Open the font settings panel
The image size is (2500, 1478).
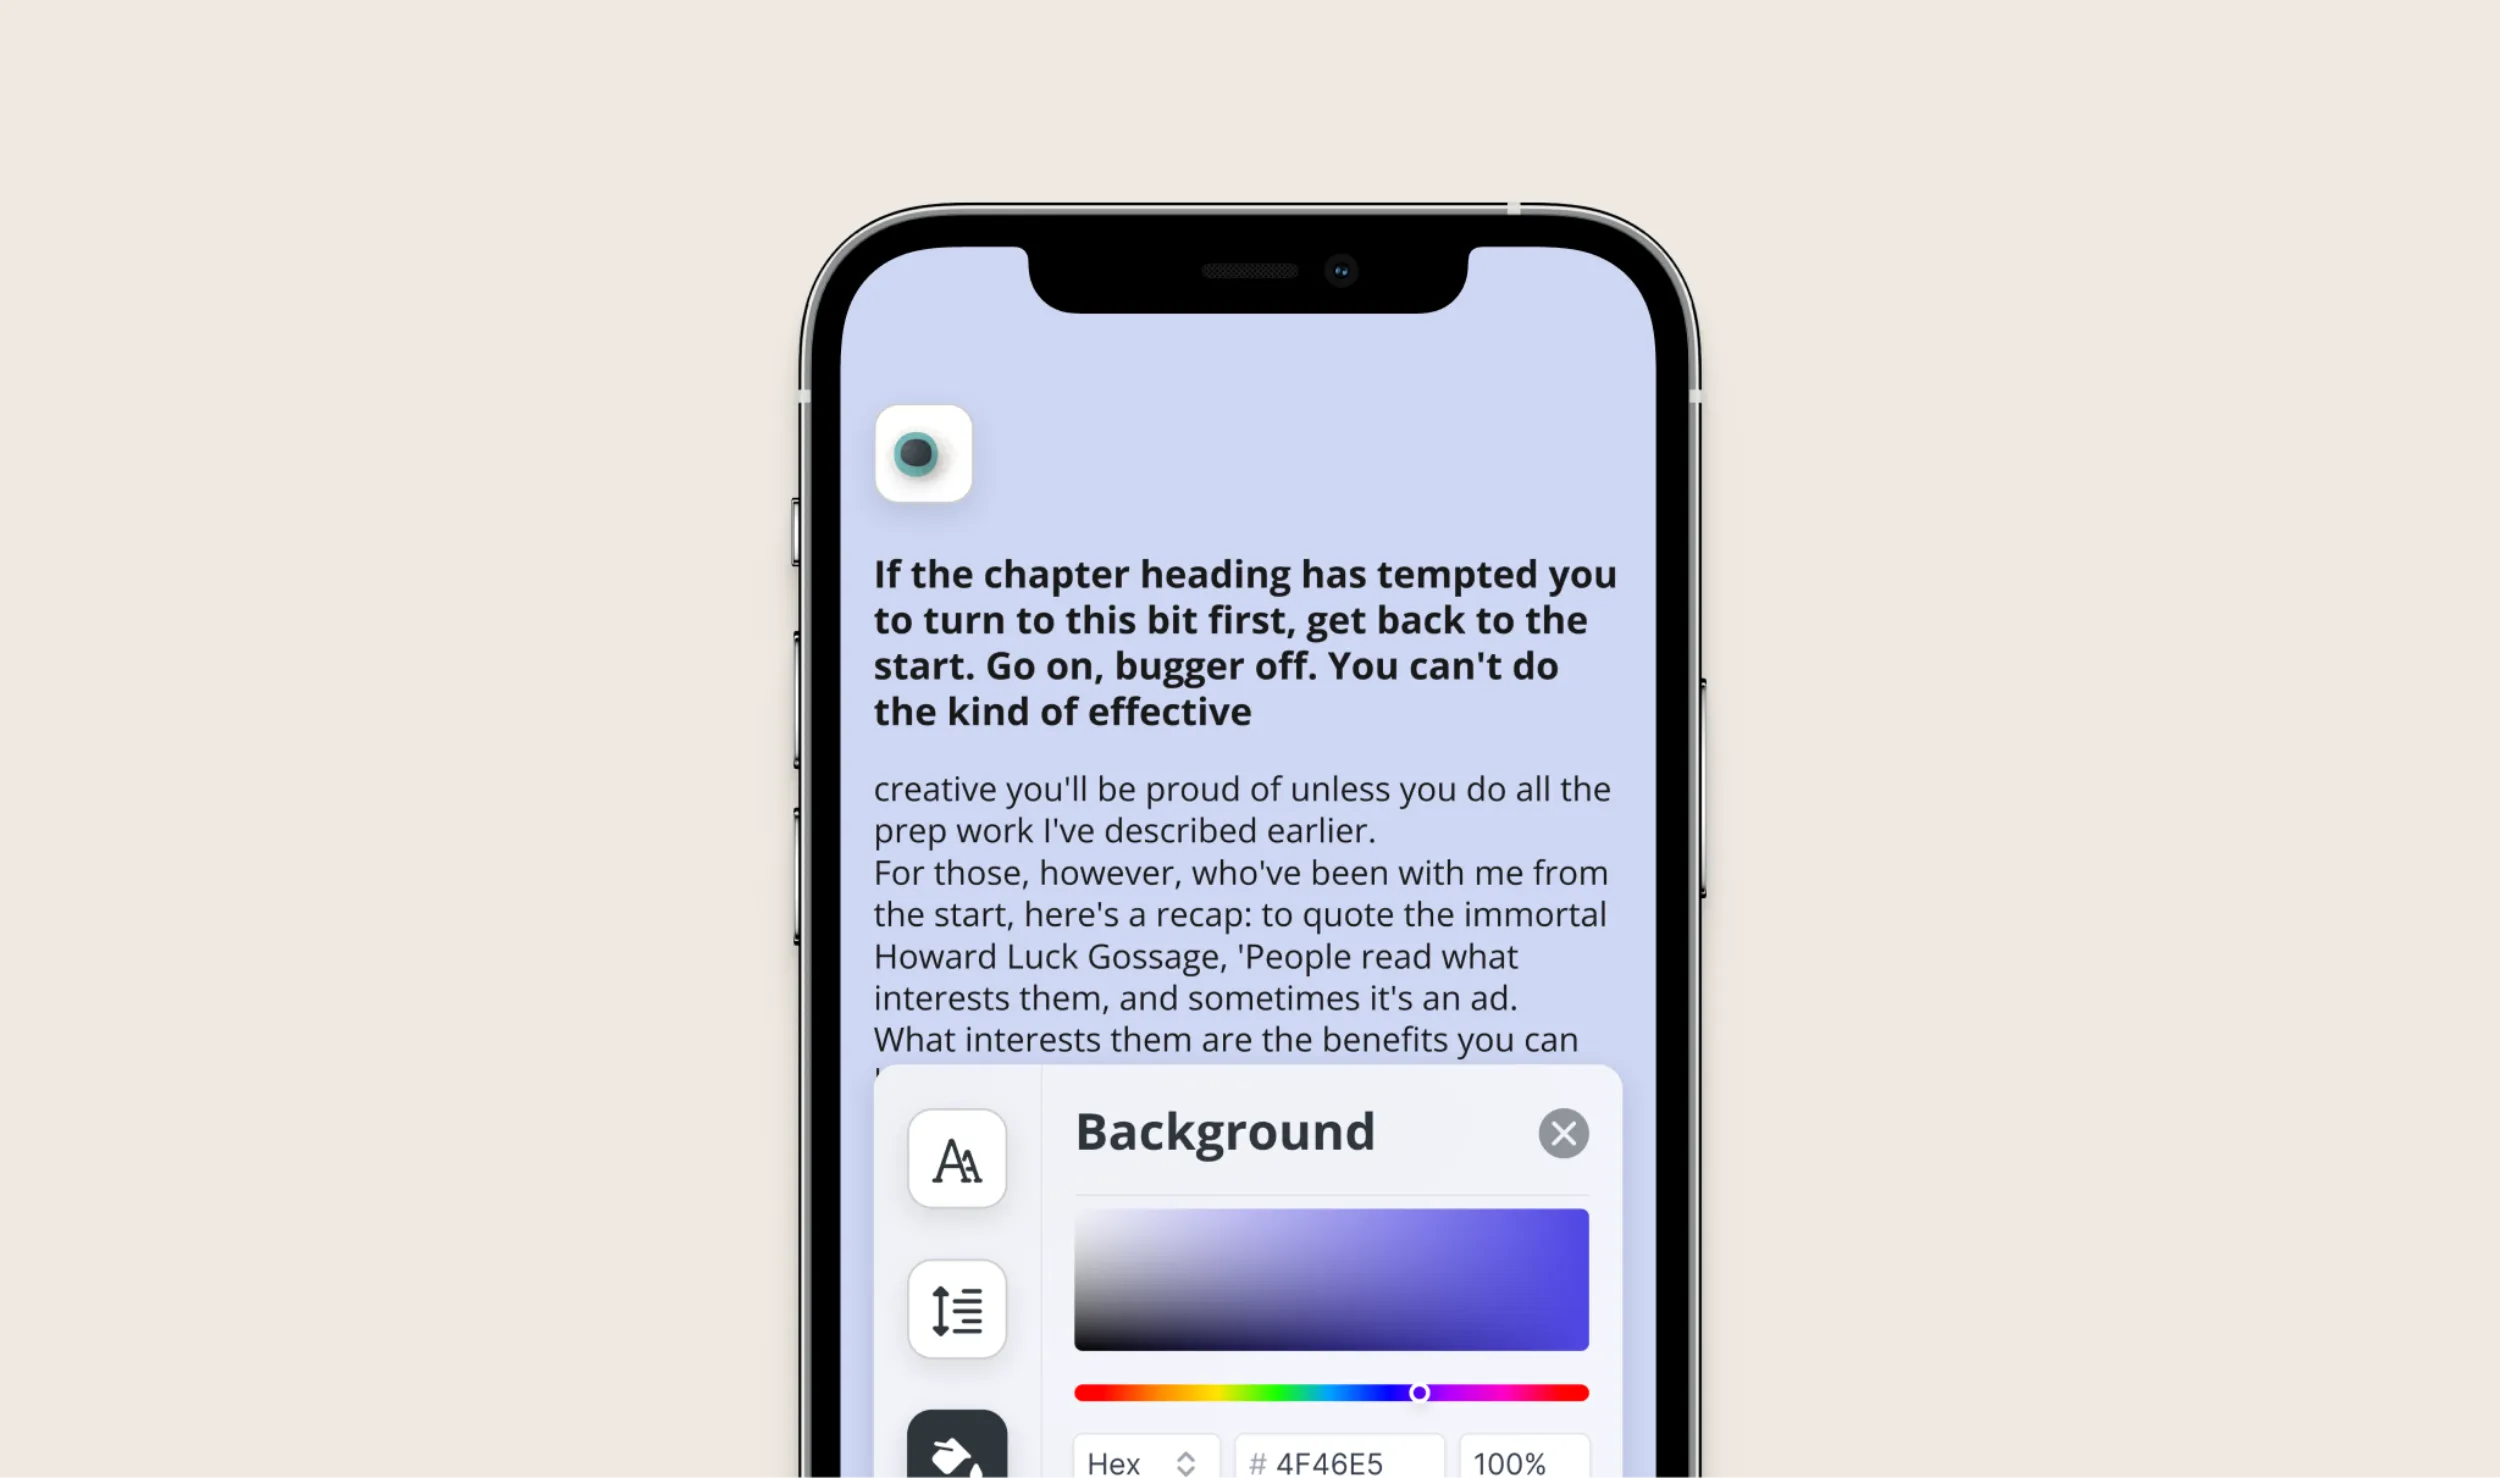pyautogui.click(x=957, y=1158)
